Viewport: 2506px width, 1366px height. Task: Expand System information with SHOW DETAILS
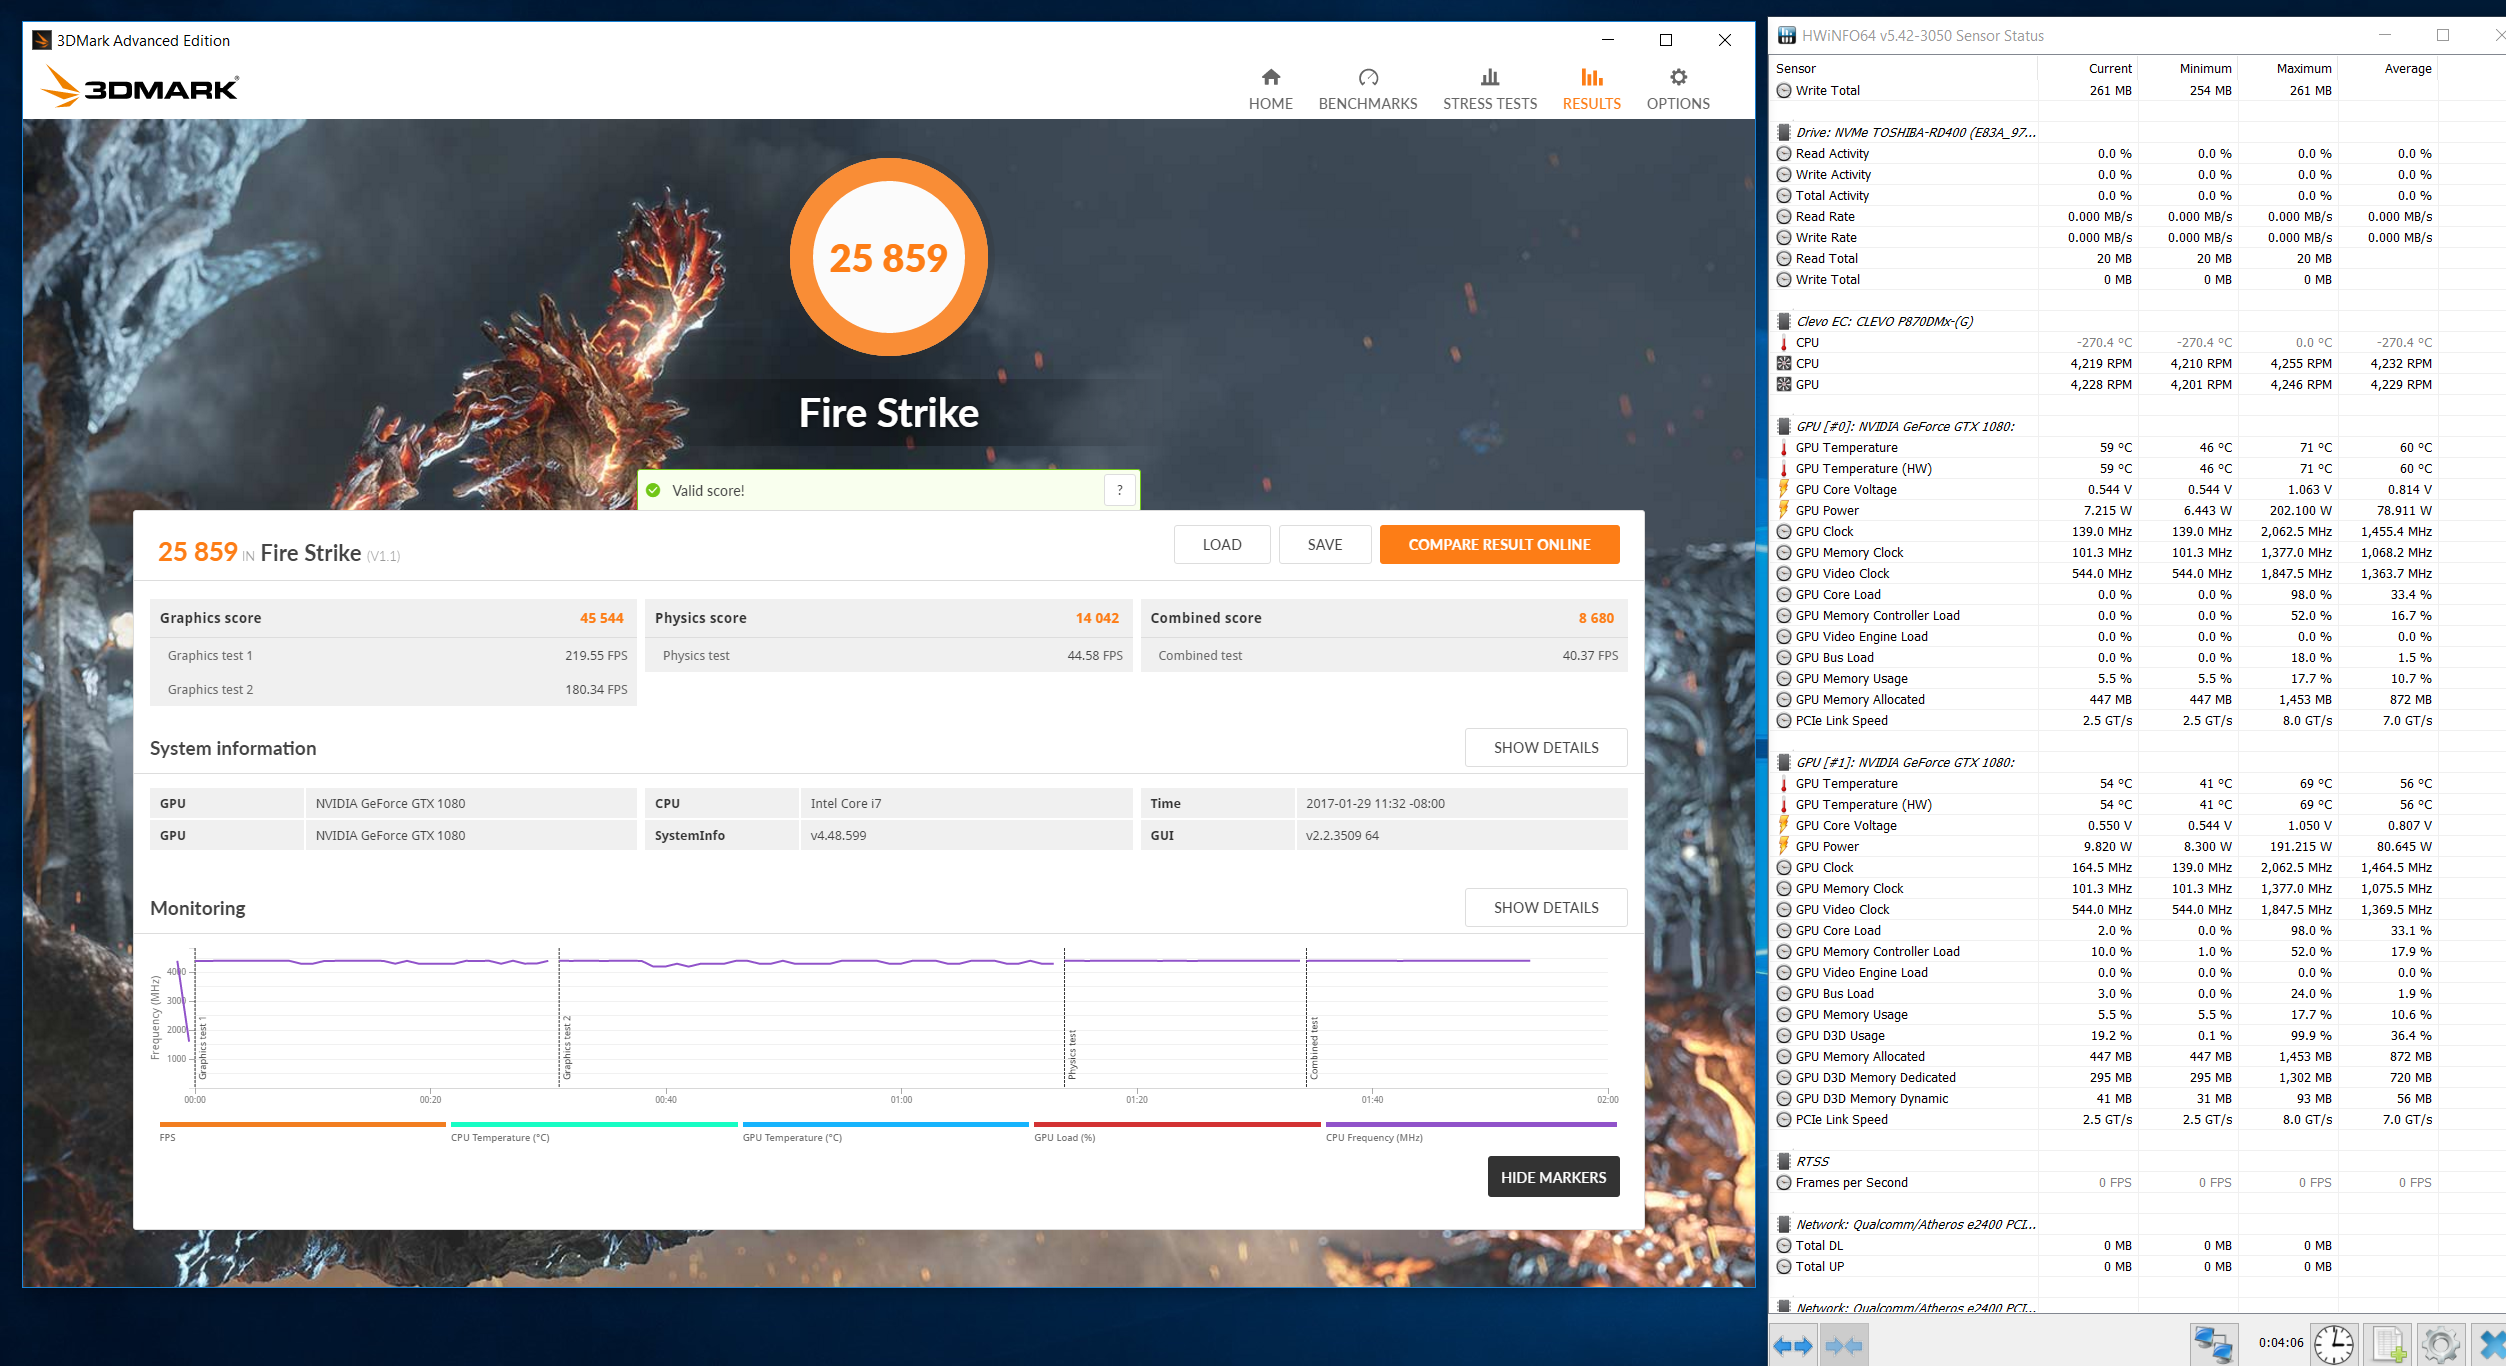point(1545,747)
